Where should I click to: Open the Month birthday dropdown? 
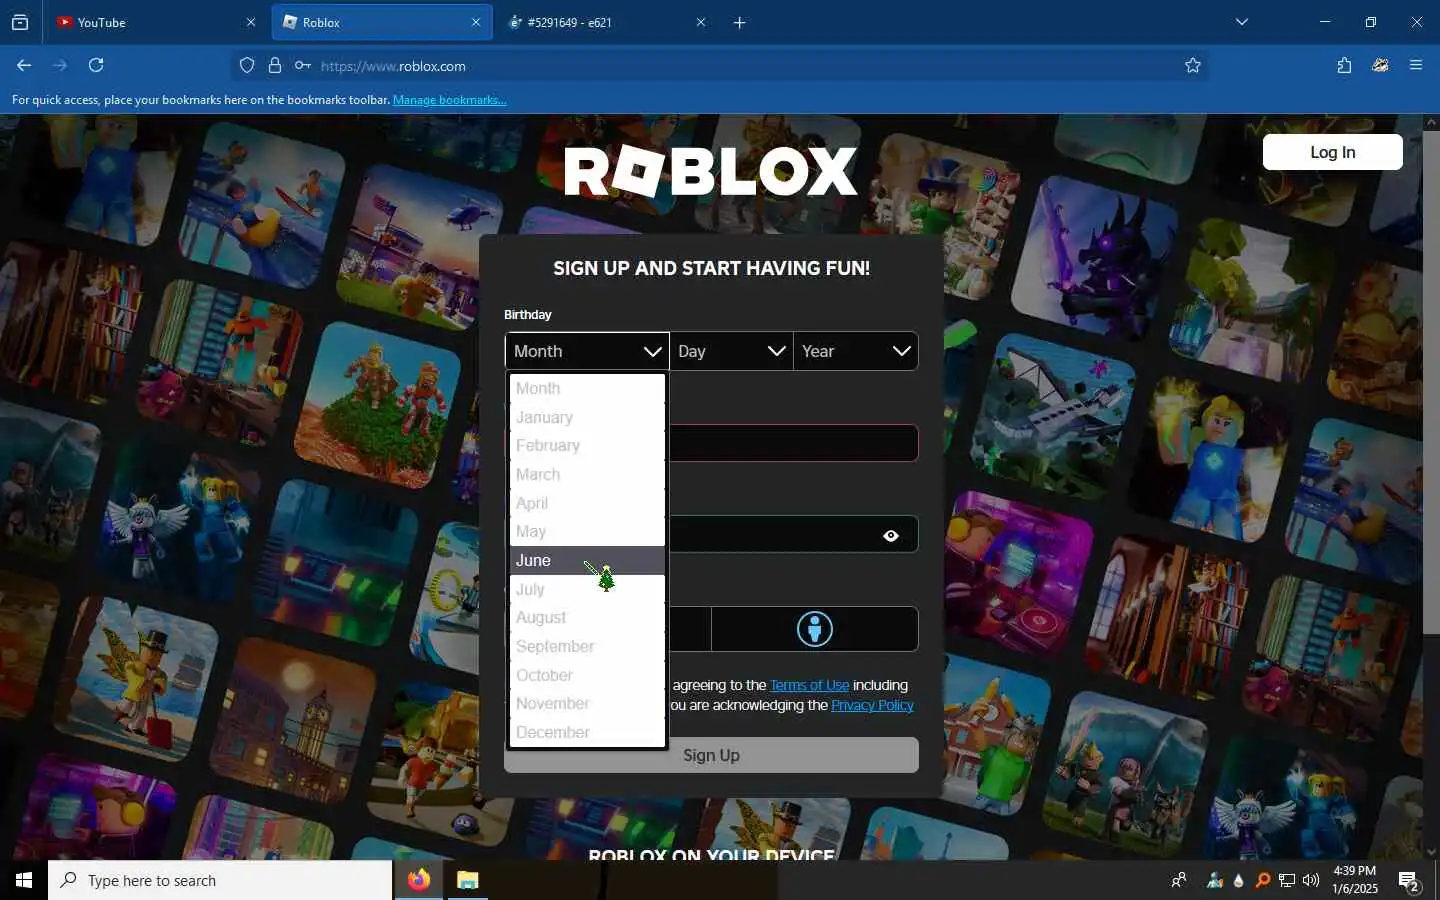pos(587,351)
